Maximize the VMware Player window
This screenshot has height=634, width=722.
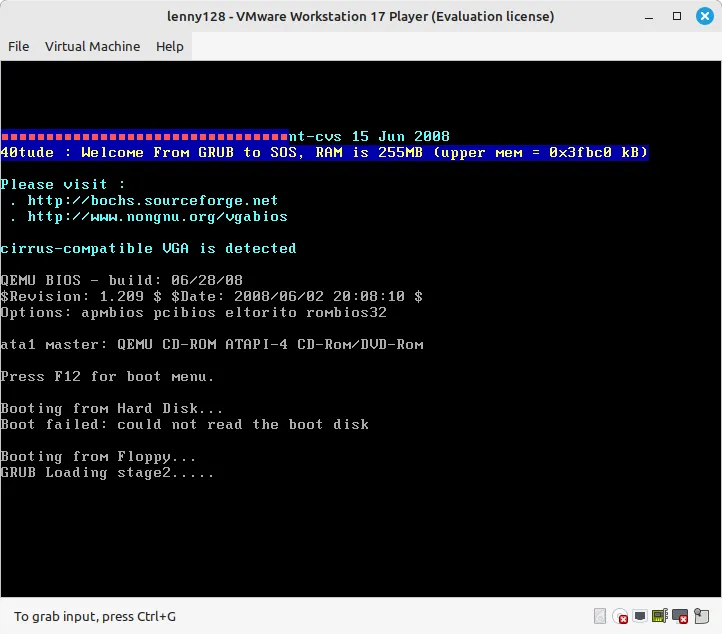click(677, 16)
